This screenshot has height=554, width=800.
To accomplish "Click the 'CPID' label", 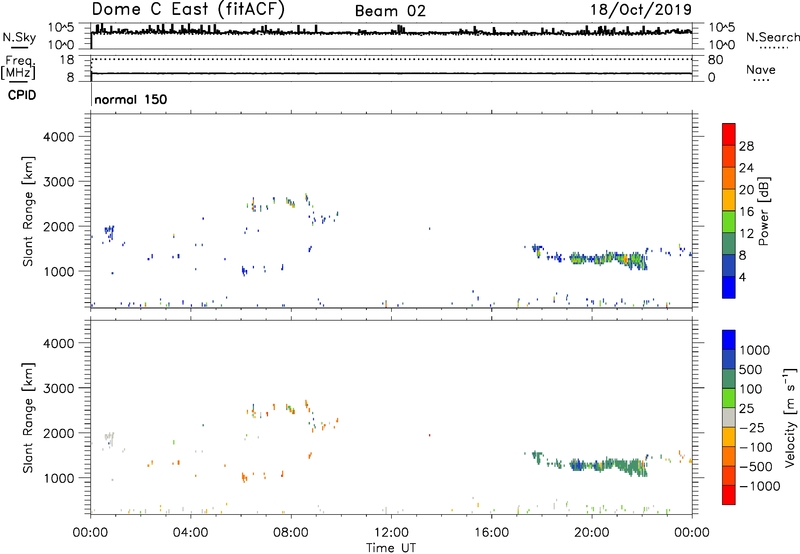I will click(x=22, y=95).
